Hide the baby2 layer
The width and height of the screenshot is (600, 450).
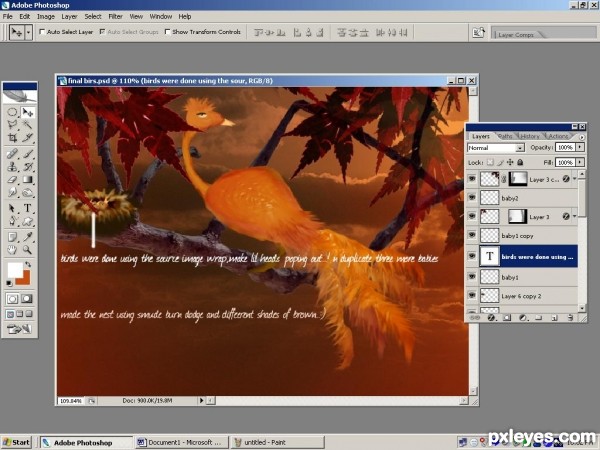tap(472, 198)
